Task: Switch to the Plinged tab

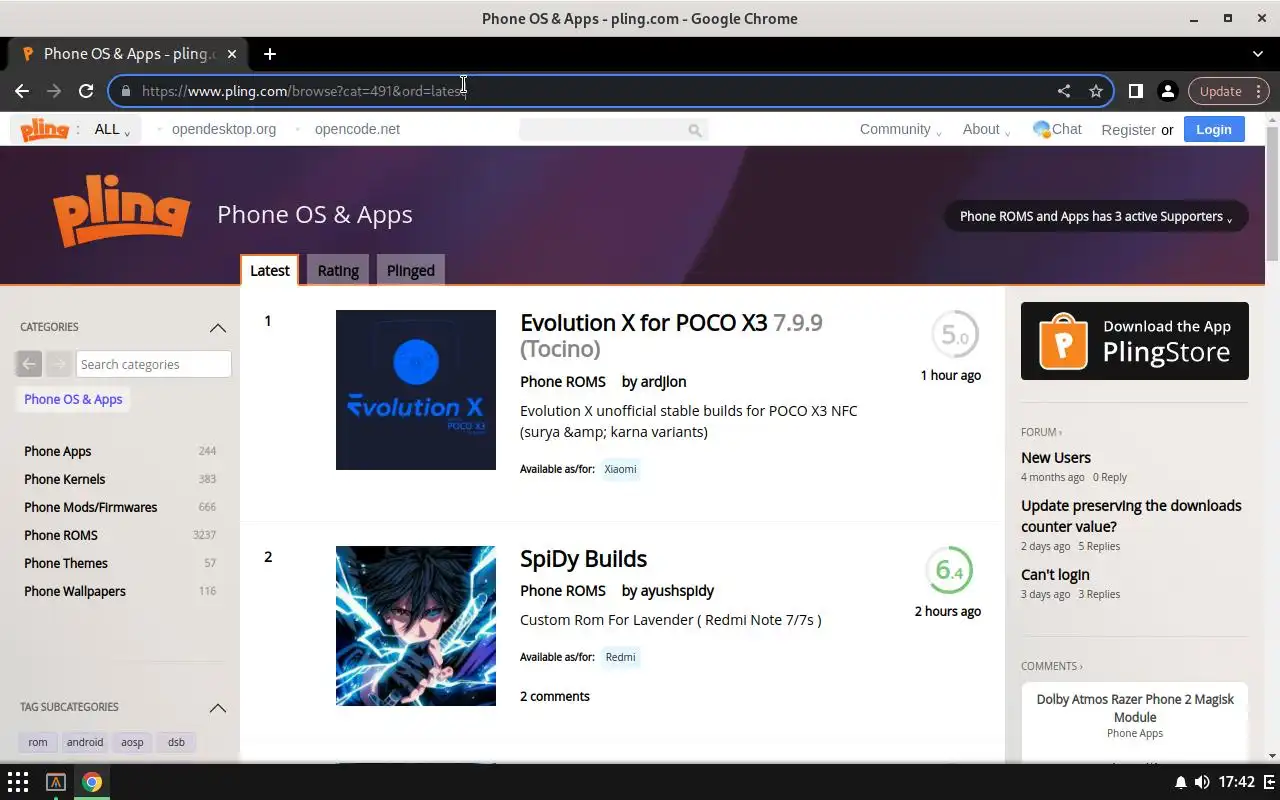Action: click(x=411, y=270)
